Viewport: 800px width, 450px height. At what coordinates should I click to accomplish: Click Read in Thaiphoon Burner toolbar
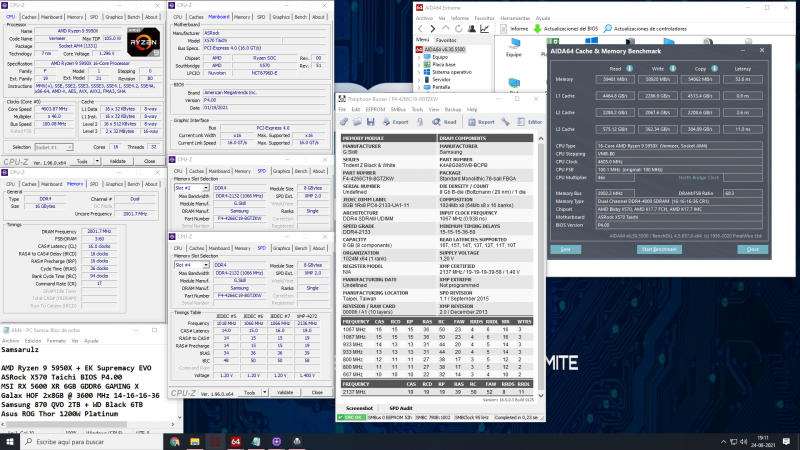[x=444, y=122]
